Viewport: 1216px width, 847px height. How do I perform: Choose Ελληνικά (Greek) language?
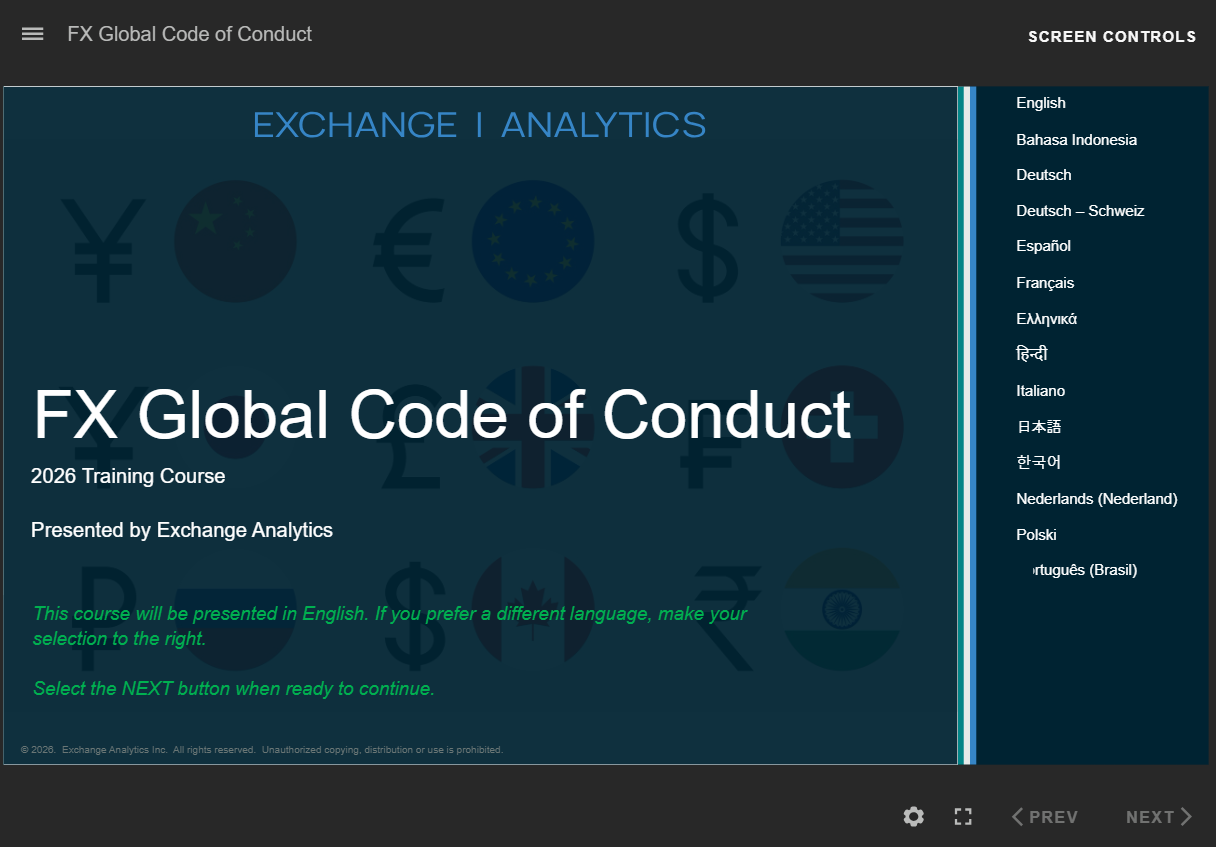1046,319
